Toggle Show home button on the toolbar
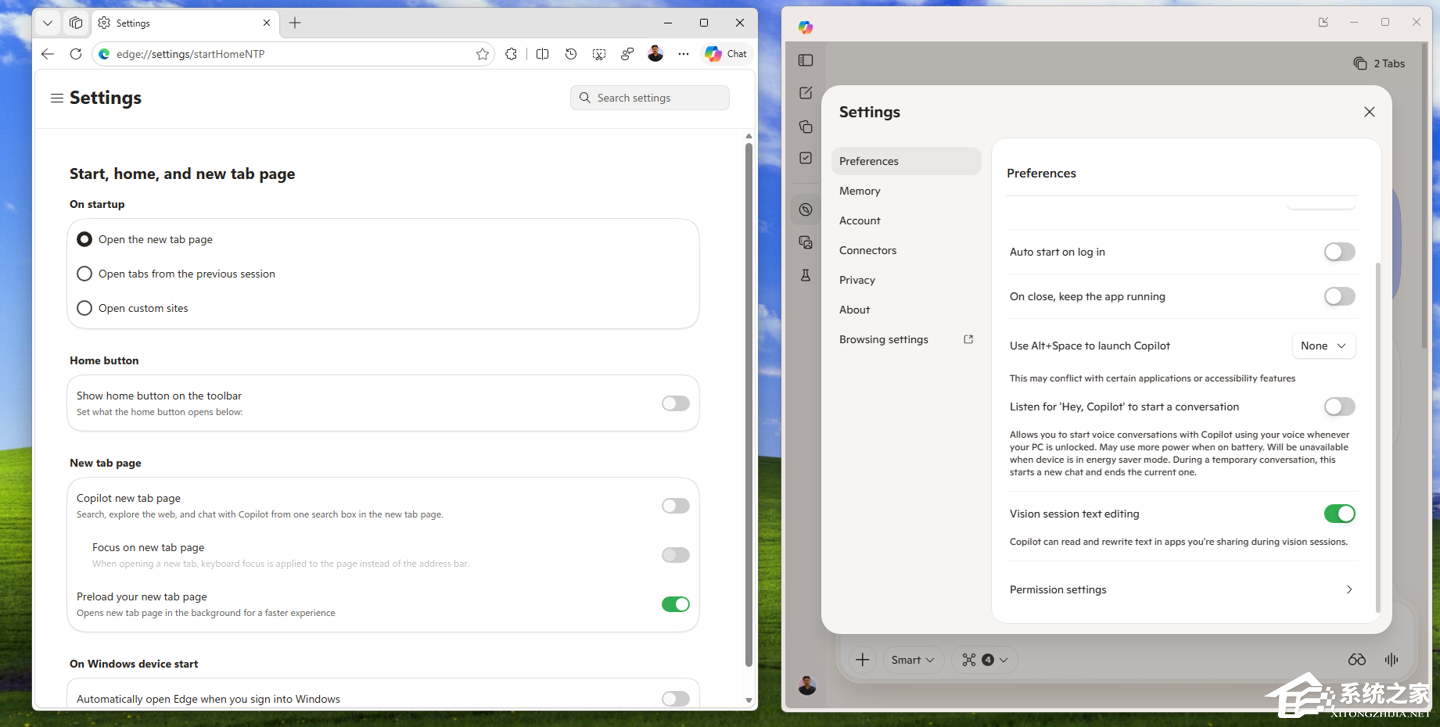 pos(676,404)
